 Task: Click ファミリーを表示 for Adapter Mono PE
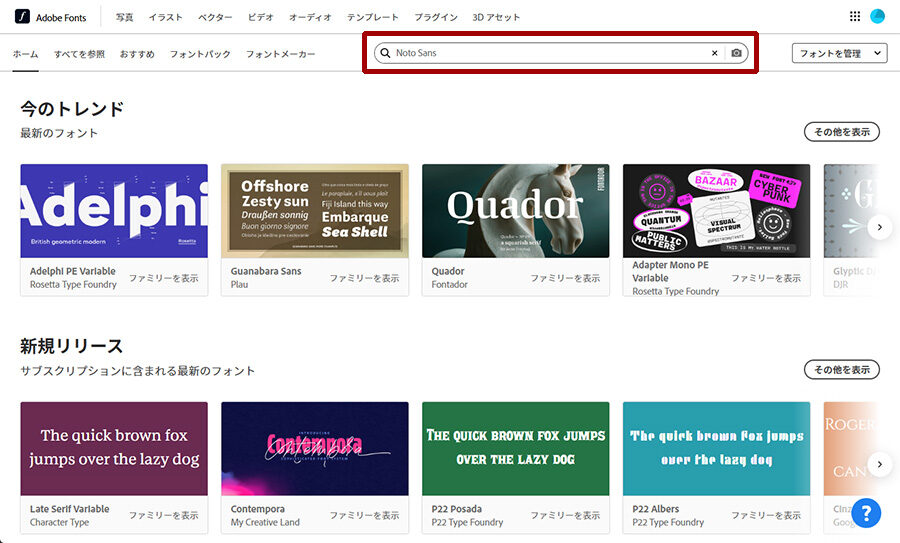click(x=766, y=278)
